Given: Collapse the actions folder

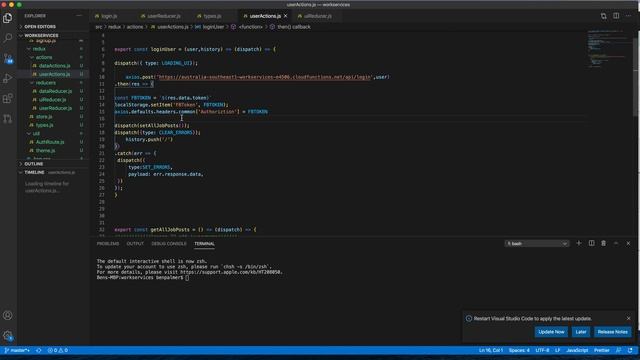Looking at the screenshot, I should pyautogui.click(x=44, y=57).
